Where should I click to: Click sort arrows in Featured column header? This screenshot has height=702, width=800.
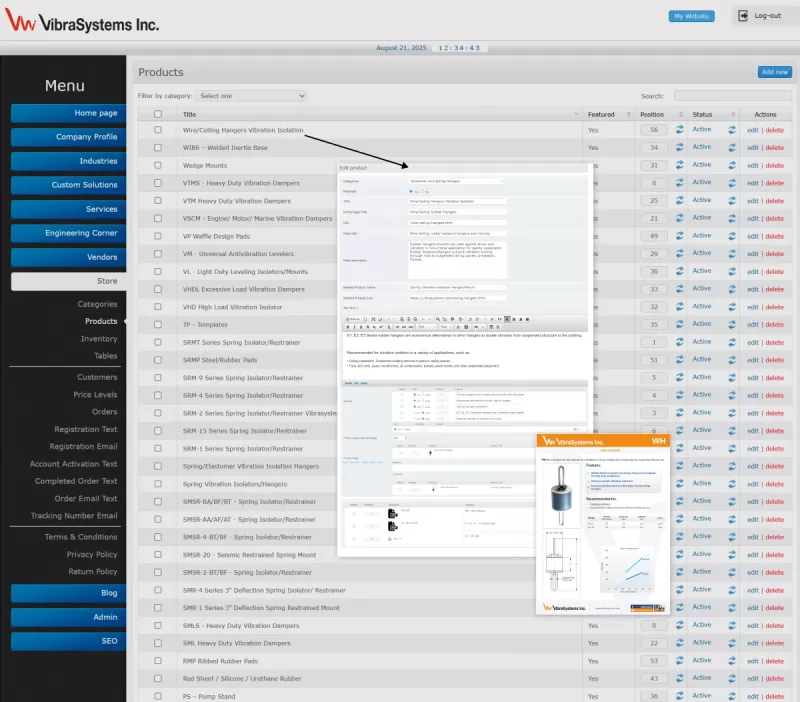tap(630, 114)
